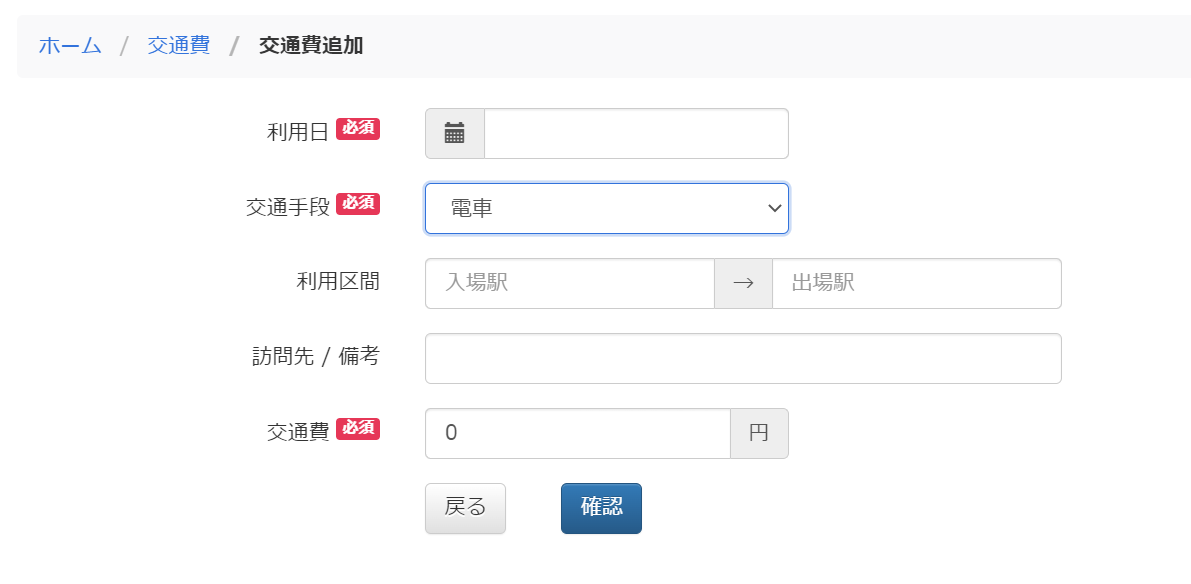Focus the 入場駅 input field
The width and height of the screenshot is (1191, 584).
[x=570, y=283]
